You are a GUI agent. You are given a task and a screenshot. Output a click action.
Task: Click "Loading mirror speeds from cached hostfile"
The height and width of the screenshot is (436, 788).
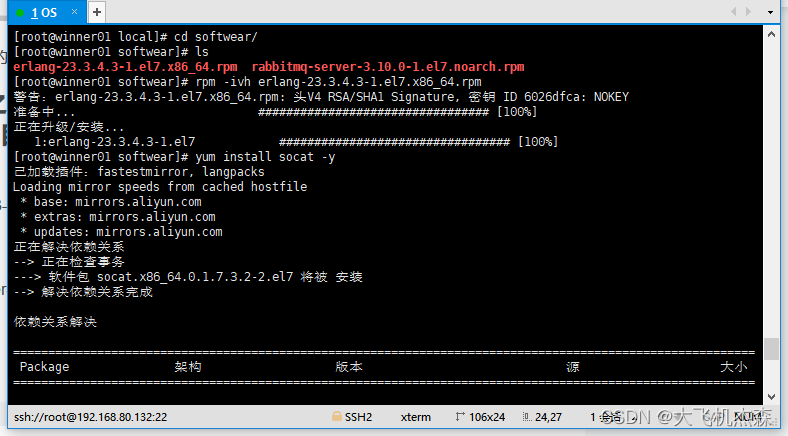(x=160, y=187)
